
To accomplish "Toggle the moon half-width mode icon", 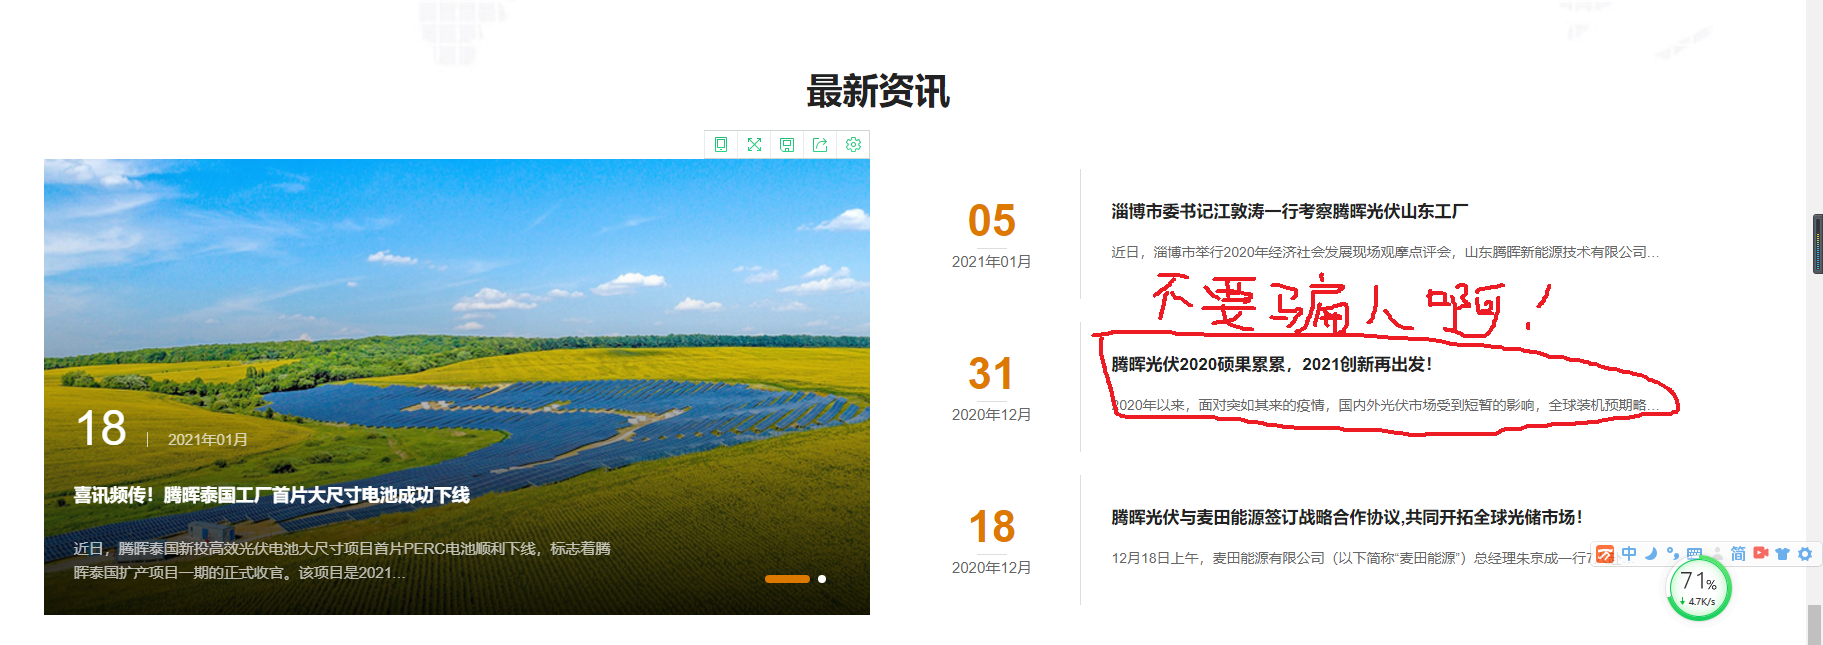I will (x=1651, y=554).
